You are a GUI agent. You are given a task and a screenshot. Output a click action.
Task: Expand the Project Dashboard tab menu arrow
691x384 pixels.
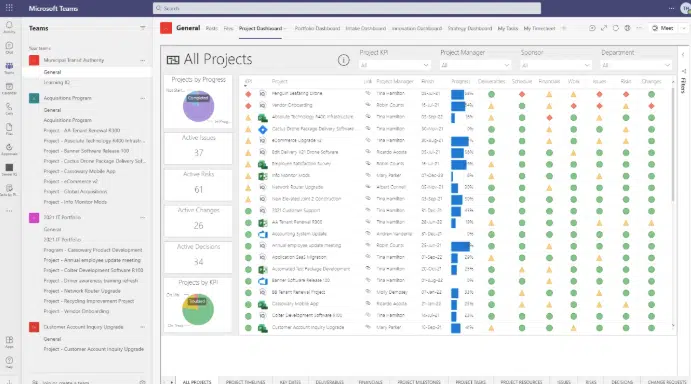coord(285,29)
